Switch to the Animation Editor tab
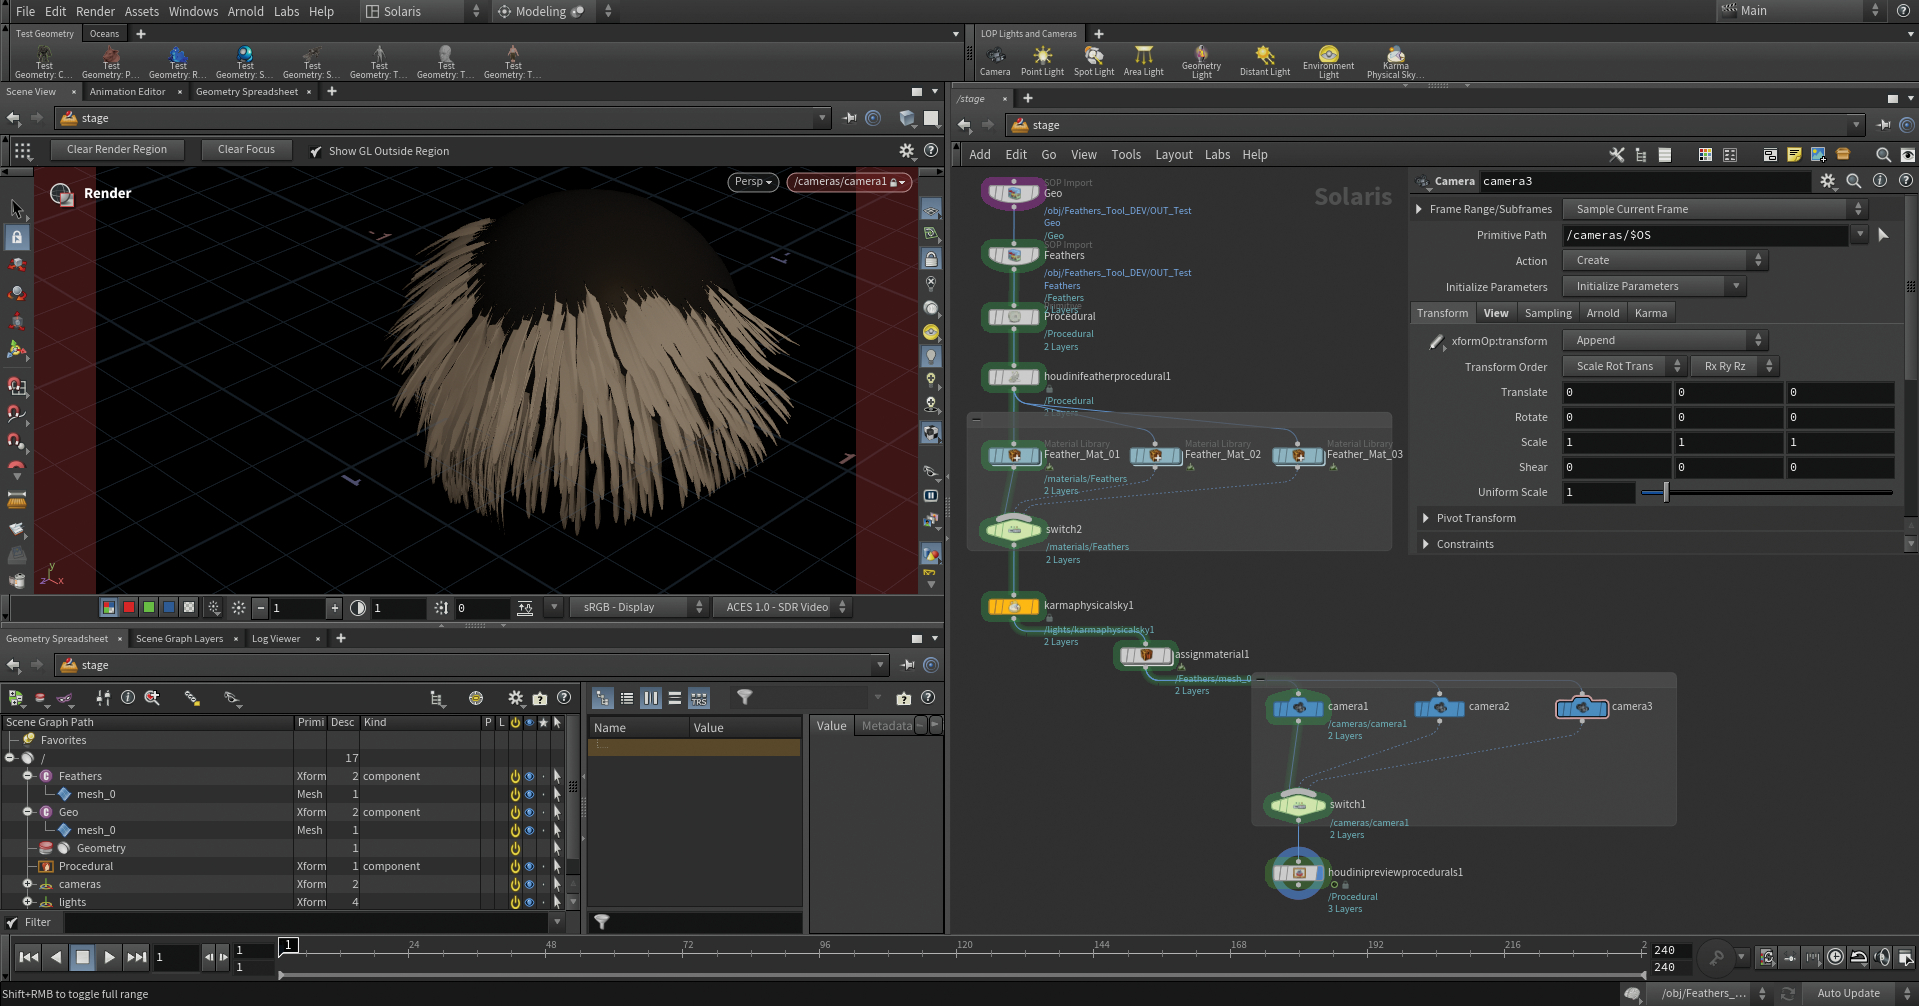This screenshot has width=1919, height=1006. tap(127, 92)
